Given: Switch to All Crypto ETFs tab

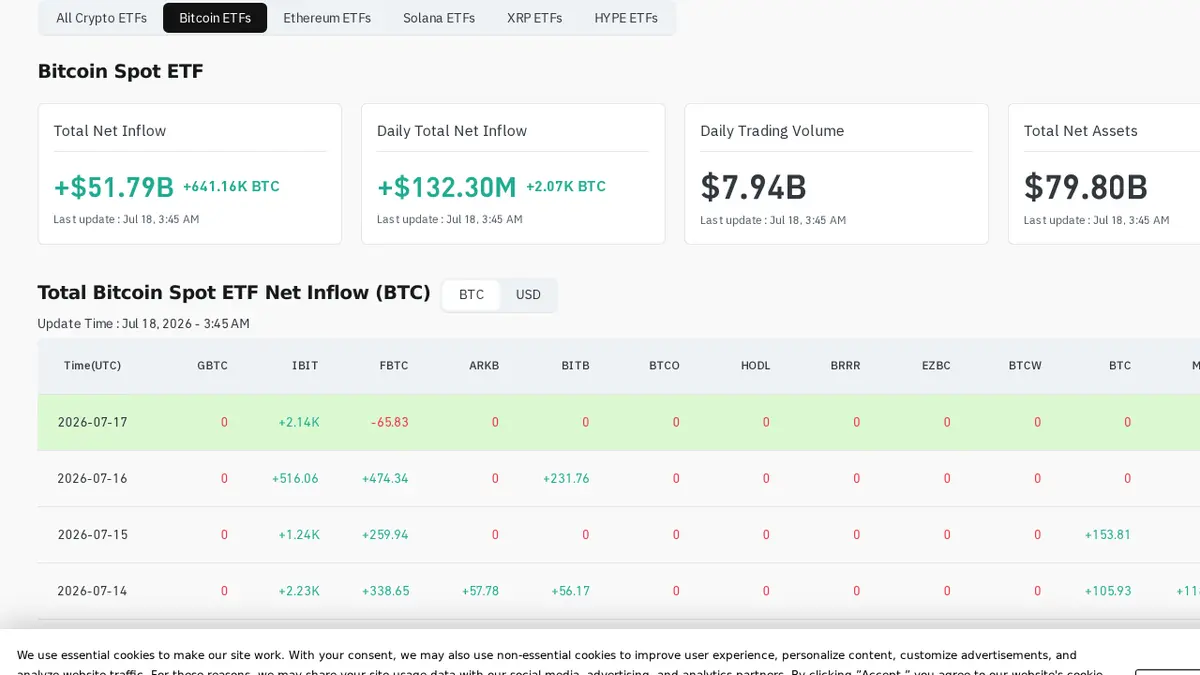Looking at the screenshot, I should 101,18.
